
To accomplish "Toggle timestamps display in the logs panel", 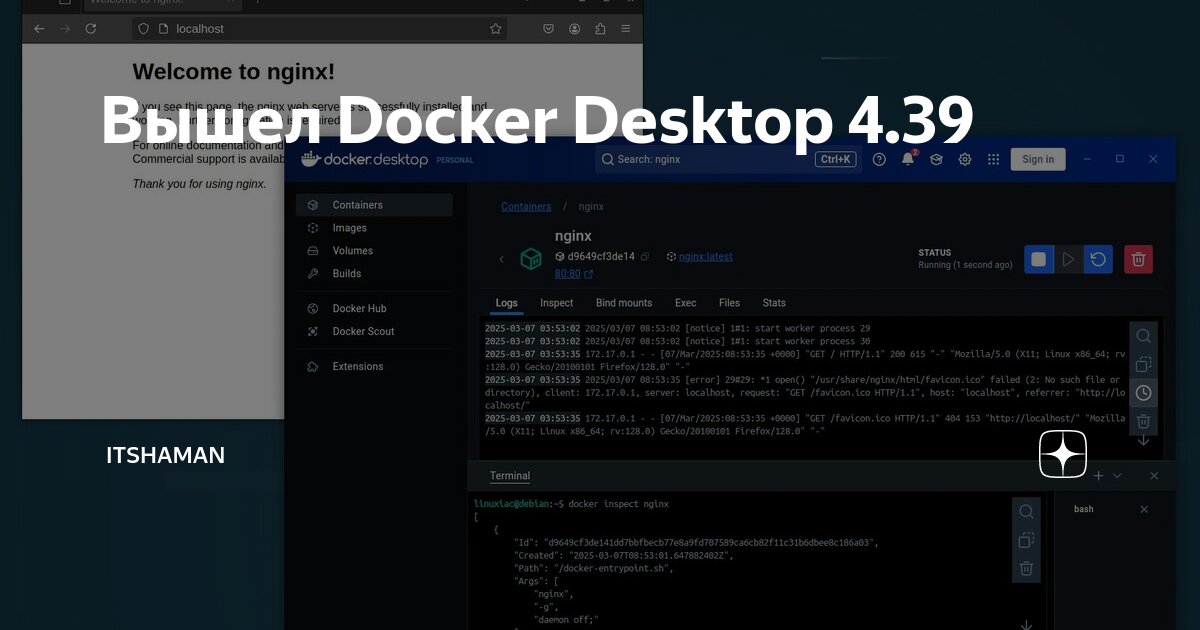I will [x=1143, y=392].
